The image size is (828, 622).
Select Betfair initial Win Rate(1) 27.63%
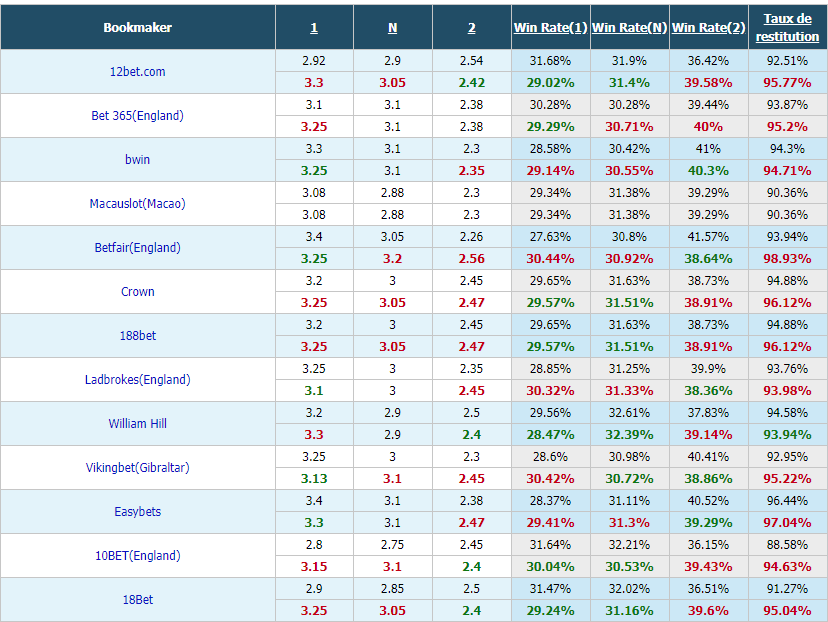(x=550, y=237)
